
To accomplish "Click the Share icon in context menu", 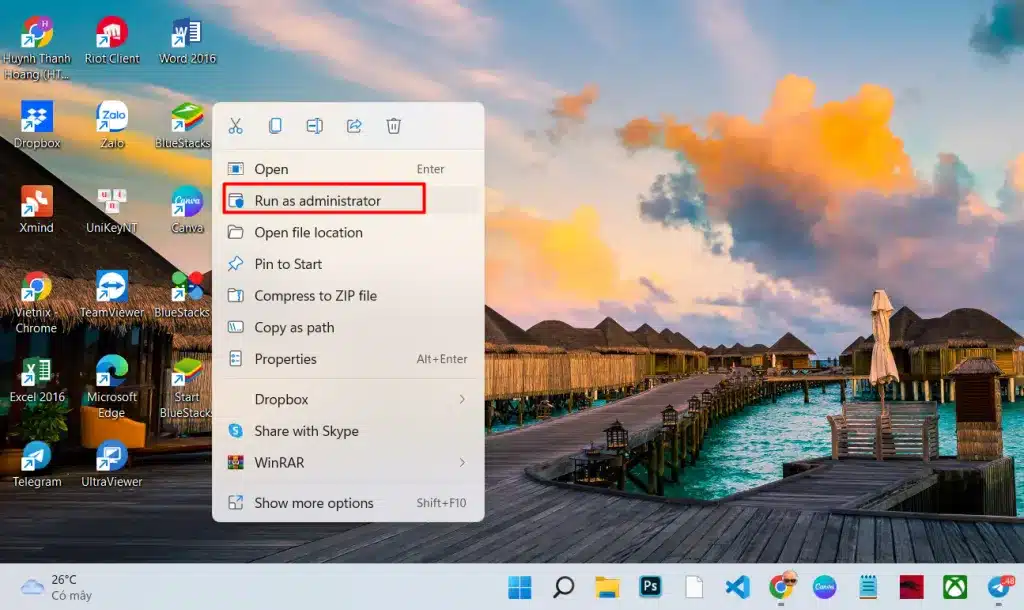I will click(x=354, y=126).
